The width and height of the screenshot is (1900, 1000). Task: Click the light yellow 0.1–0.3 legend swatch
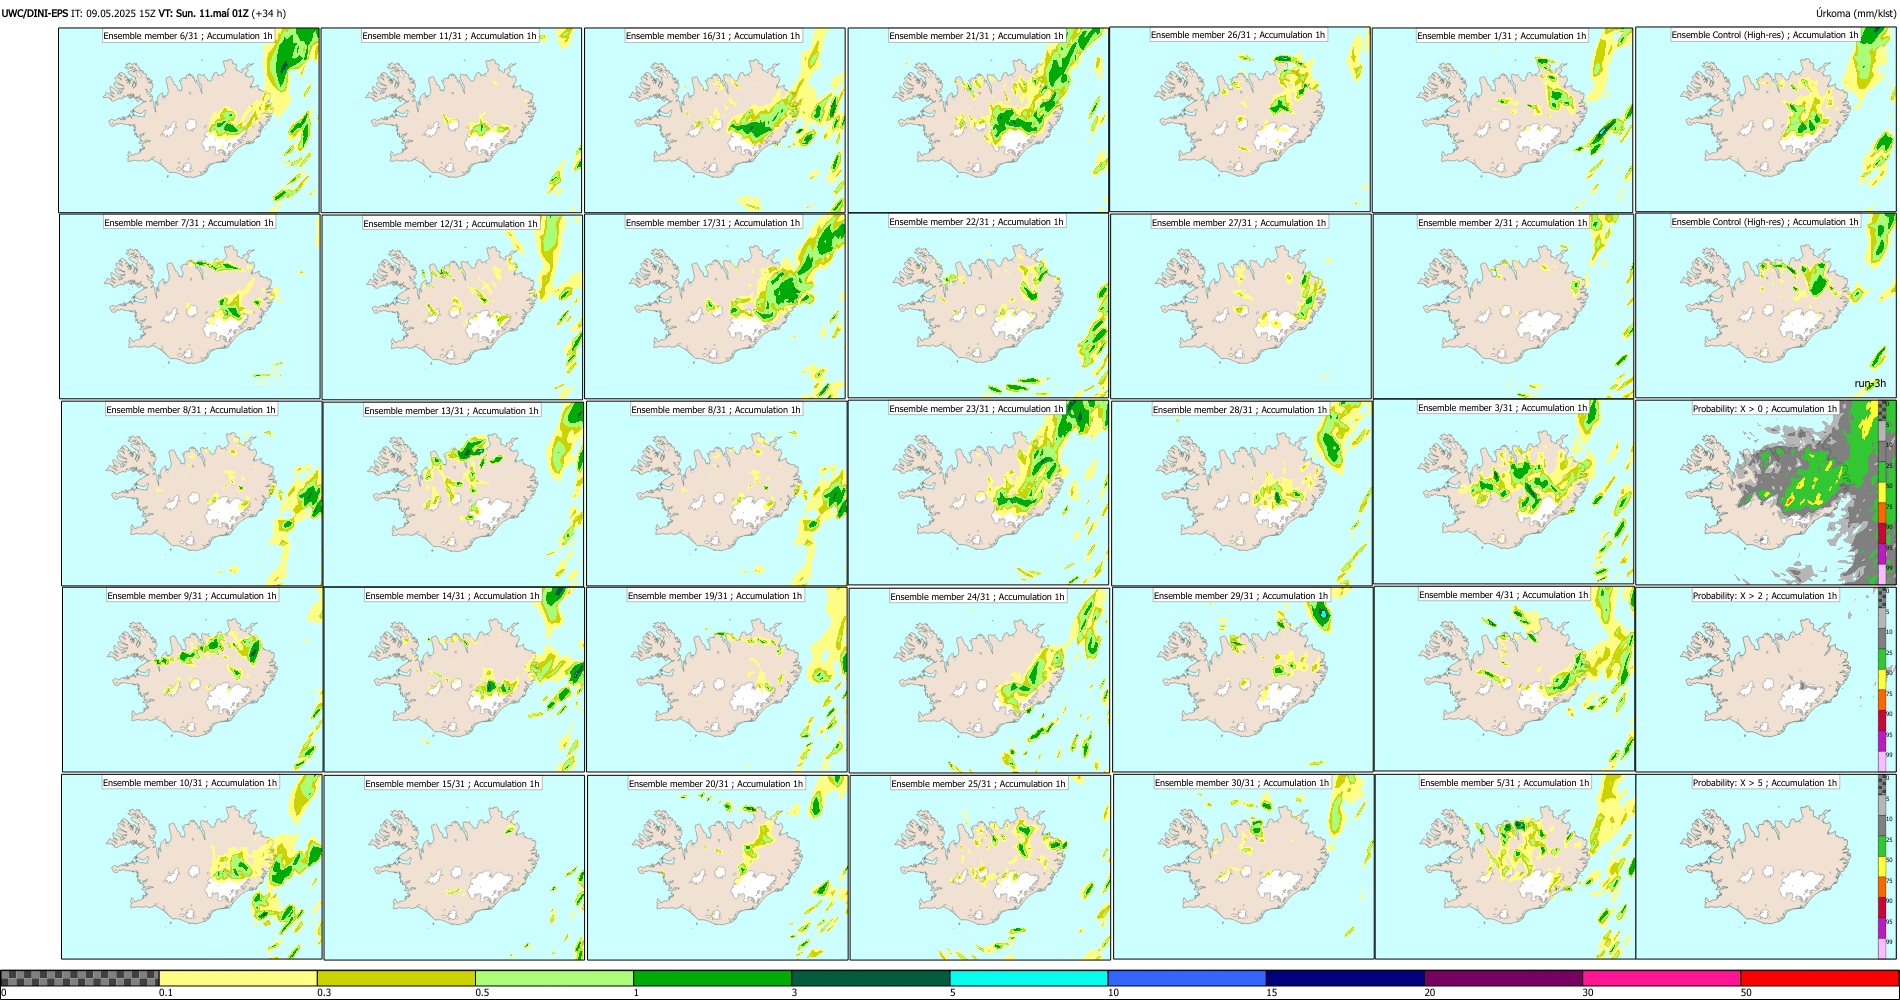(x=238, y=978)
